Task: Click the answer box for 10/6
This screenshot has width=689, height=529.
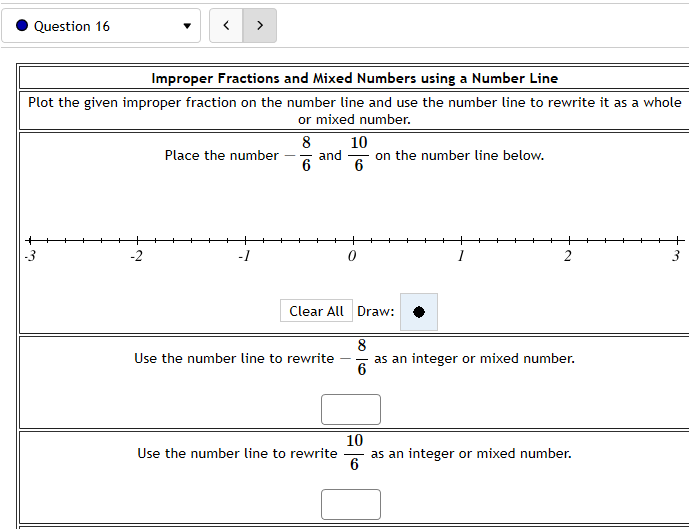Action: [x=351, y=504]
